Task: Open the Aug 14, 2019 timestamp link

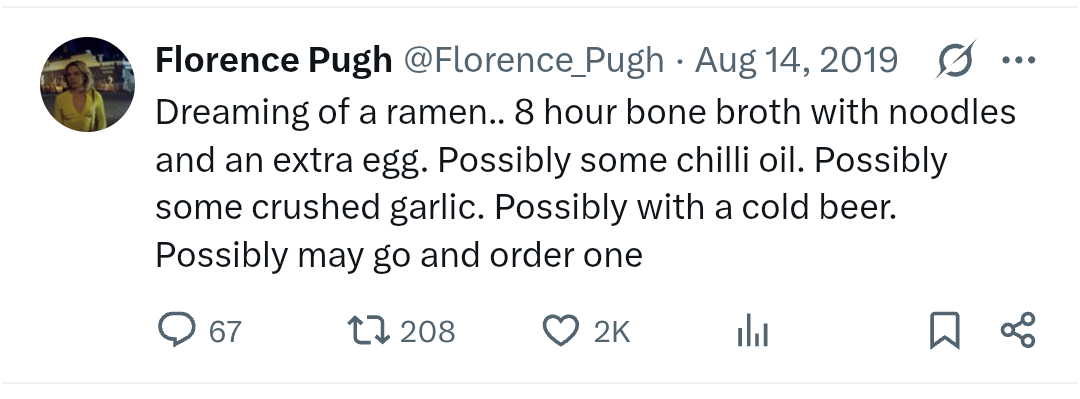Action: (x=796, y=60)
